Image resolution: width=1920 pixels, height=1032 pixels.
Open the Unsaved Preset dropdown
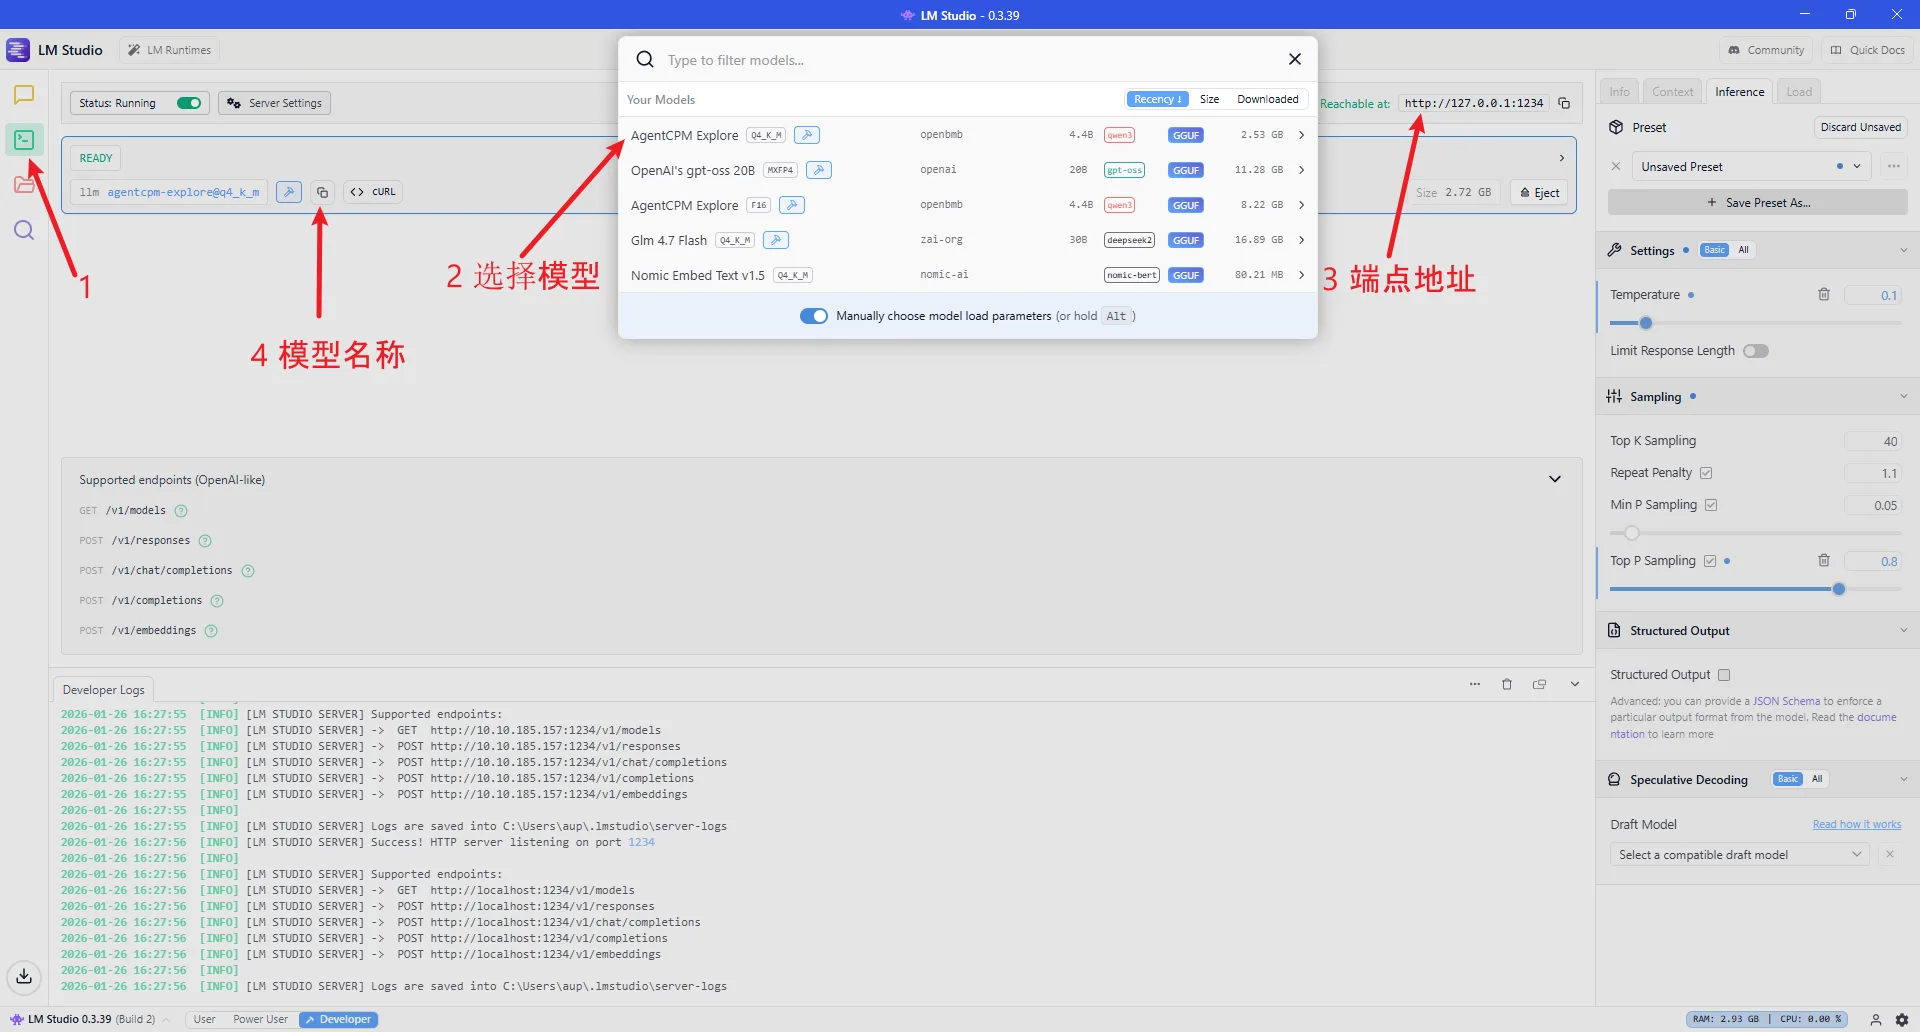coord(1750,167)
